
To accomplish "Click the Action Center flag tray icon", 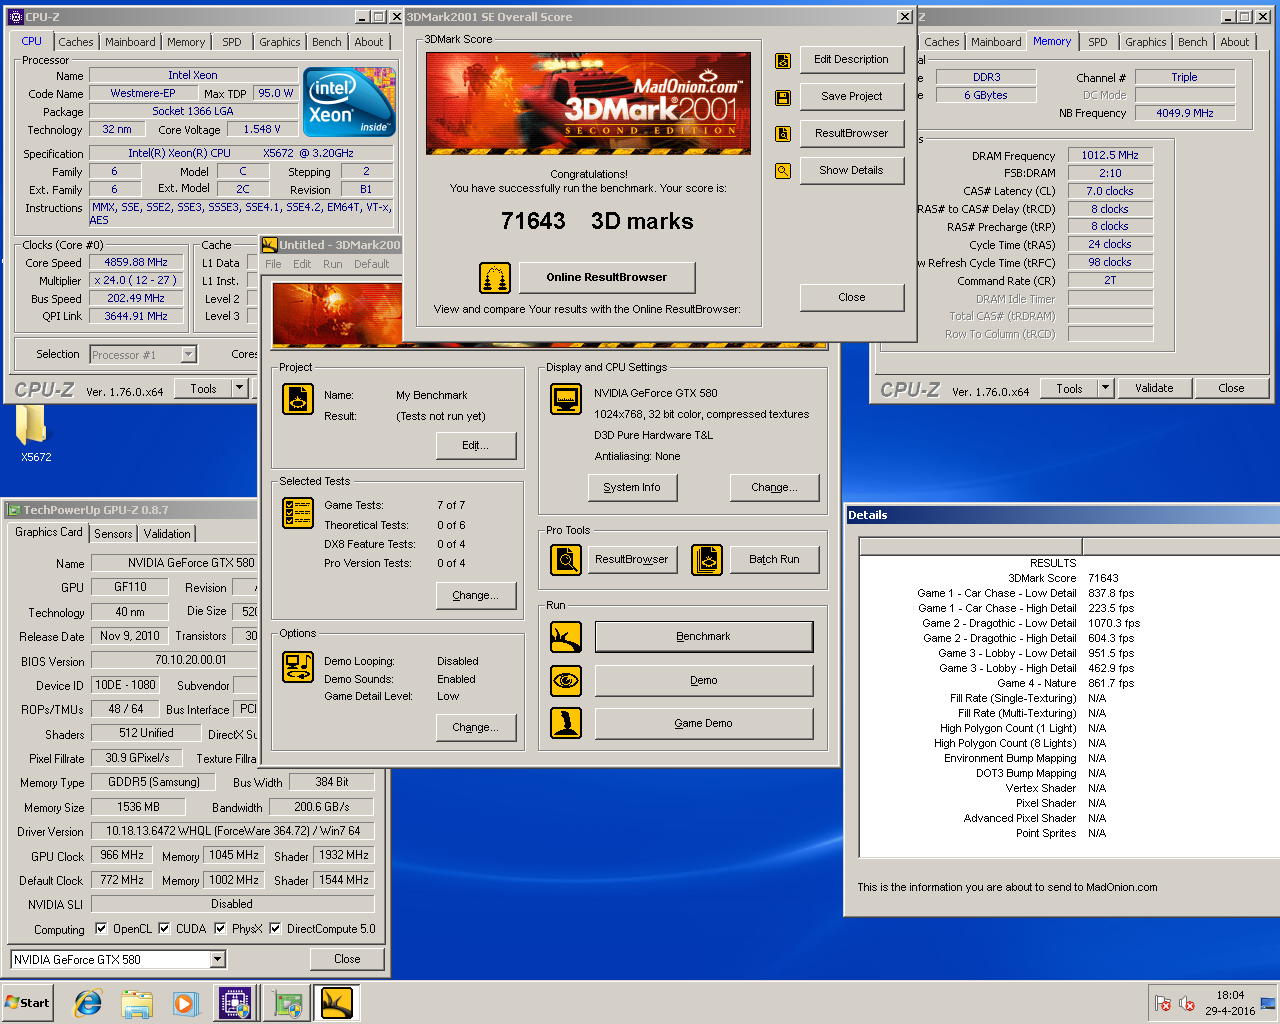I will tap(1162, 1003).
